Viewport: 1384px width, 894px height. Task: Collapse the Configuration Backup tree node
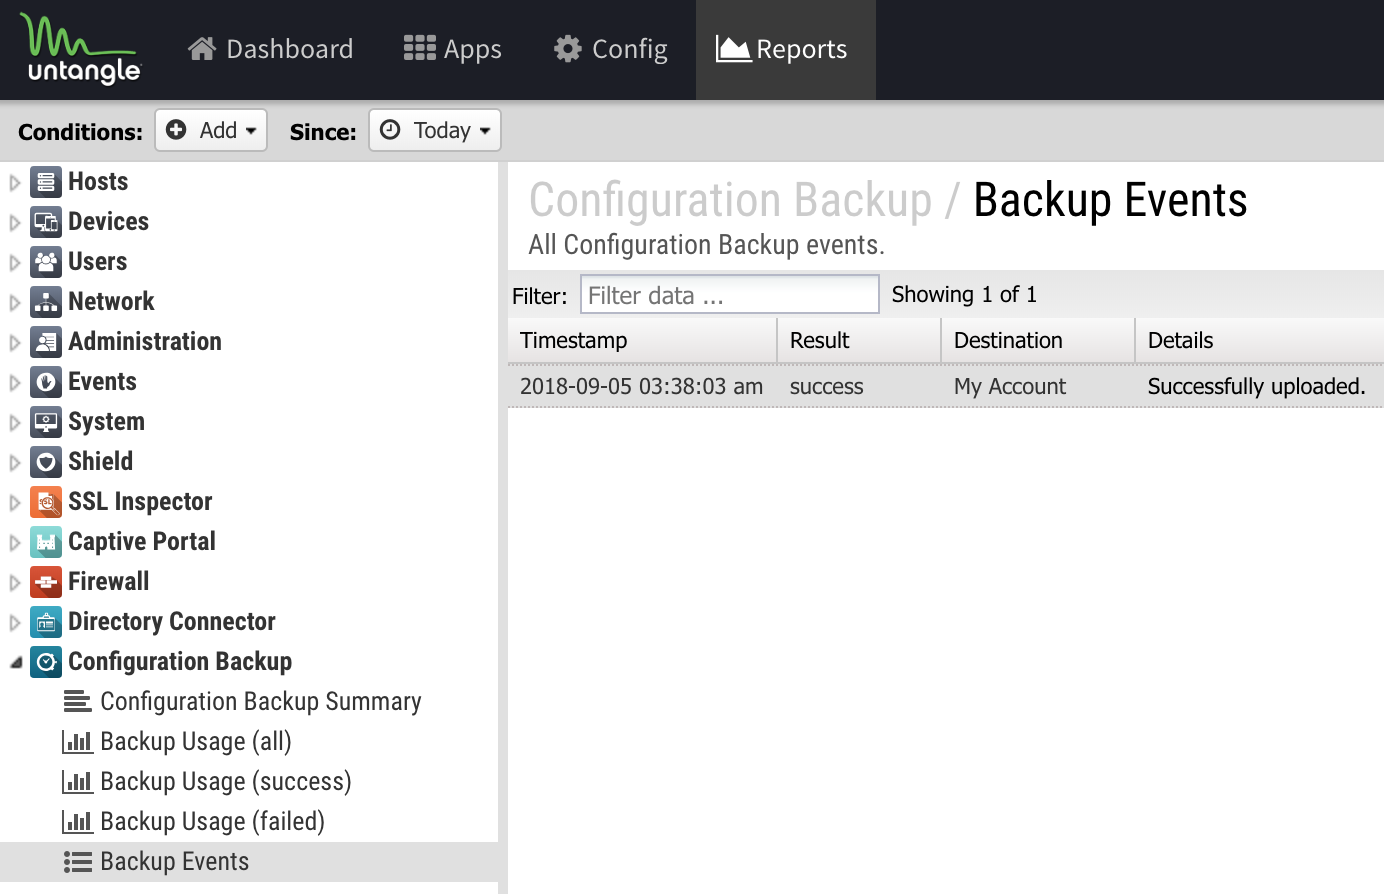click(x=15, y=663)
